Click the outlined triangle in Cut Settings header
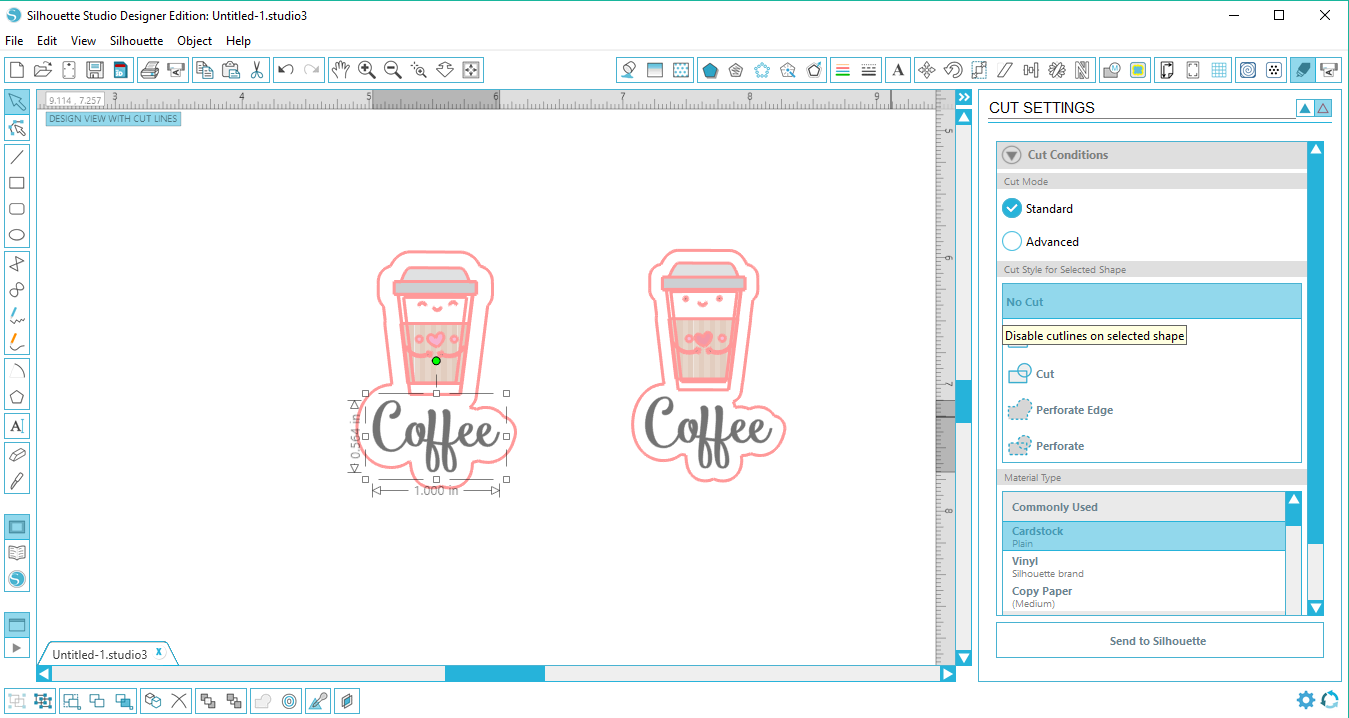This screenshot has width=1349, height=718. click(x=1323, y=108)
